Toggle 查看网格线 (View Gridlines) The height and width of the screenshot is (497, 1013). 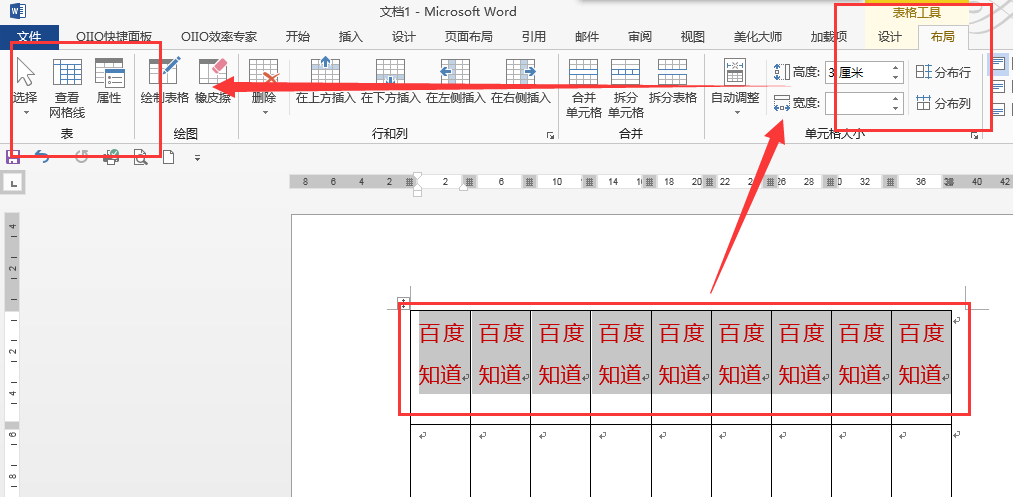tap(67, 88)
